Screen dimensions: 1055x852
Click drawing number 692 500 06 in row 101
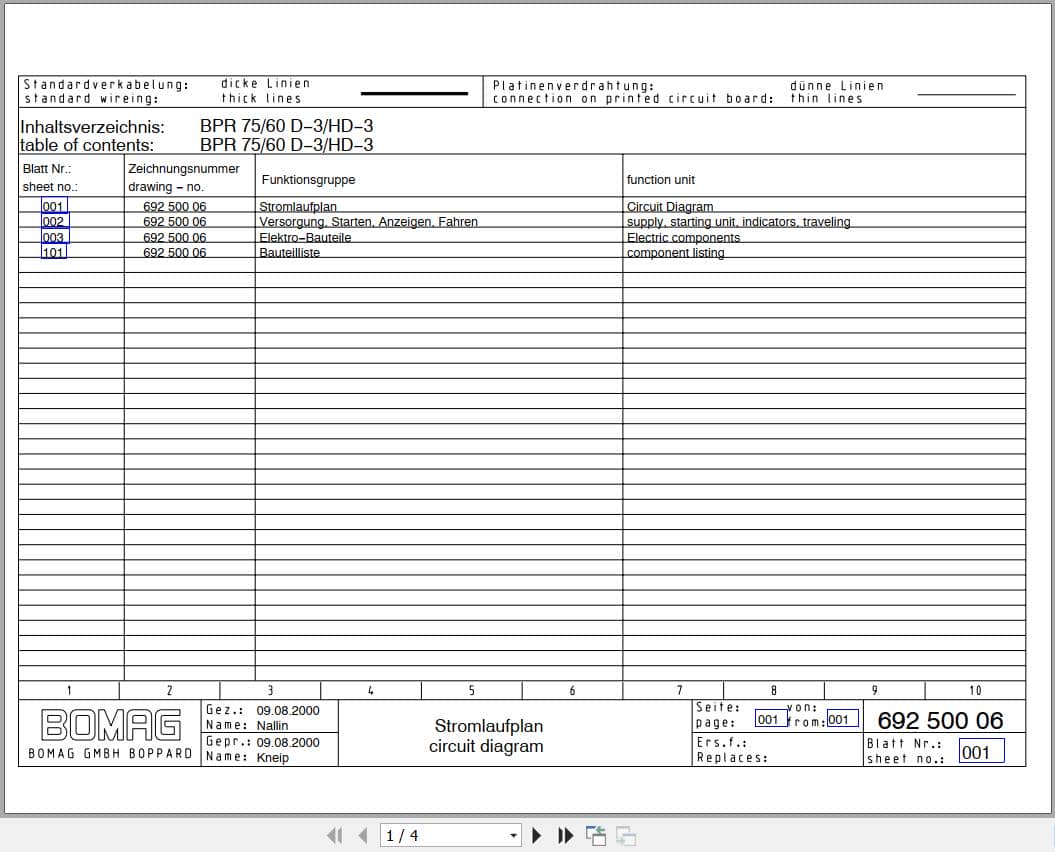coord(174,252)
